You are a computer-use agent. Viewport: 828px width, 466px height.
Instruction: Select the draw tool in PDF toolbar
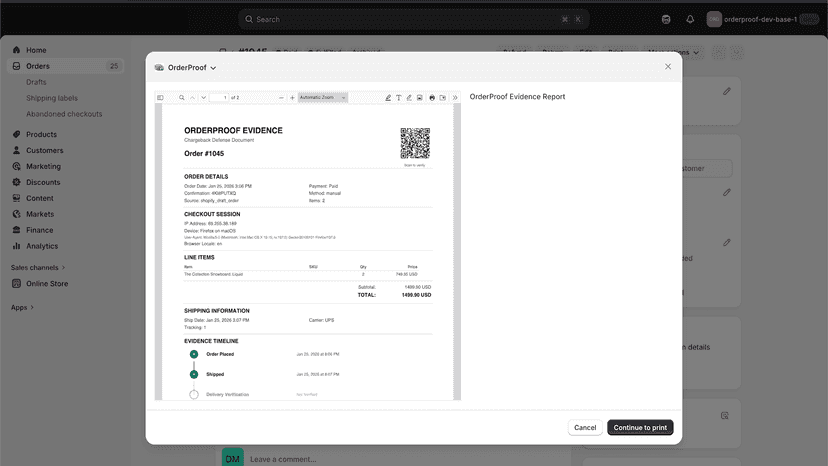click(409, 98)
